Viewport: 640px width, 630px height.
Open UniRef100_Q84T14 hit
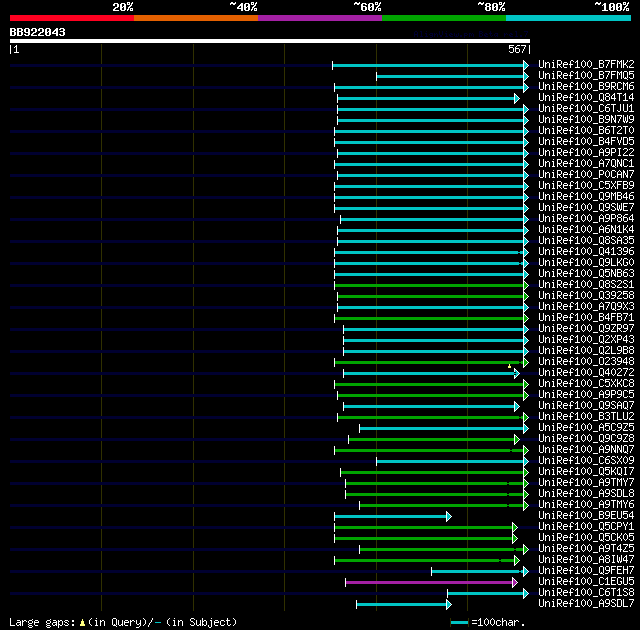[x=586, y=98]
